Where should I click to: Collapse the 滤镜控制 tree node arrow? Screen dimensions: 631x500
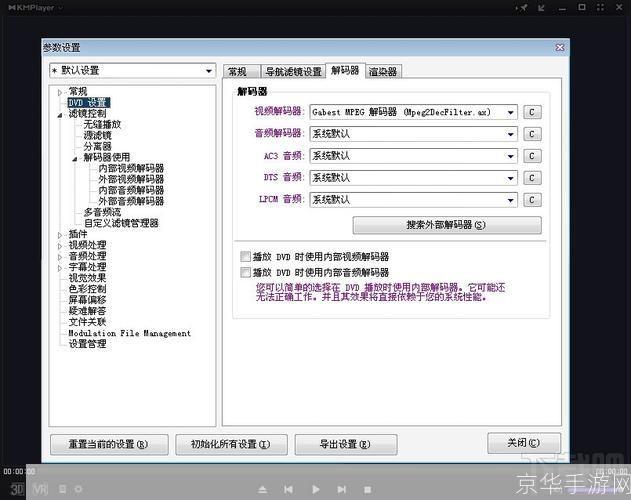tap(60, 115)
